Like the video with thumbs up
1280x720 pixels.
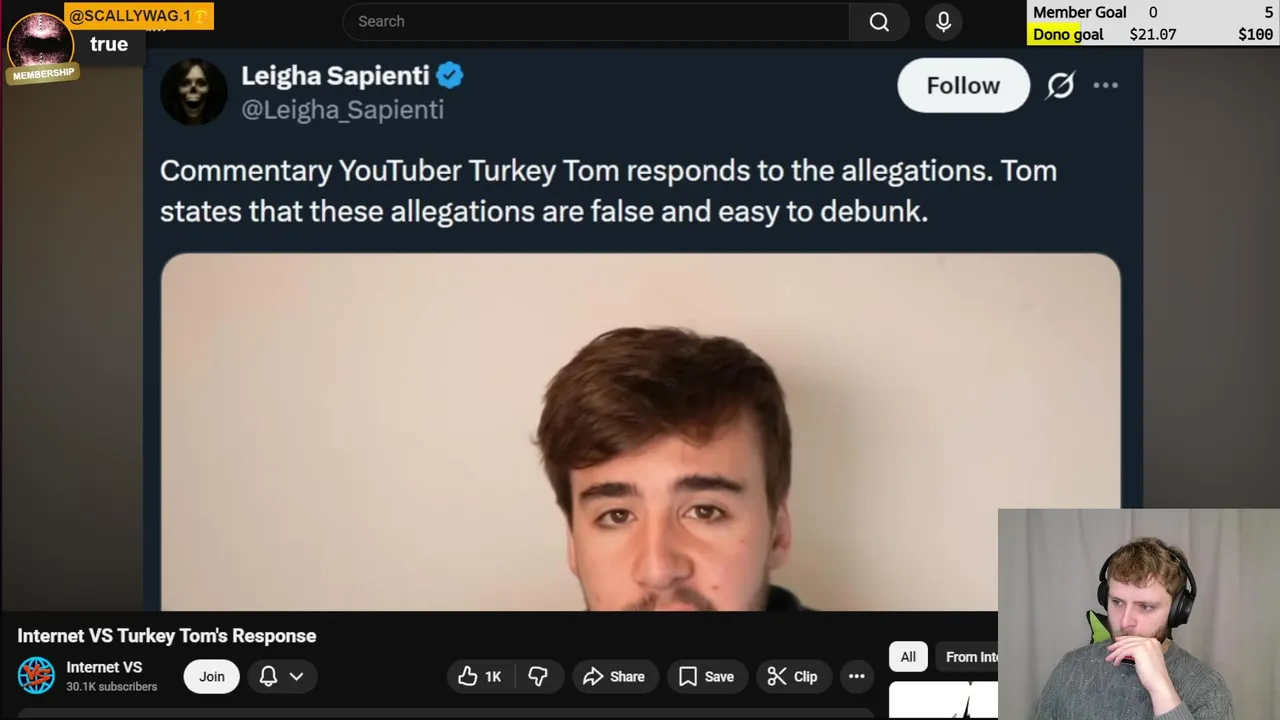pos(480,677)
